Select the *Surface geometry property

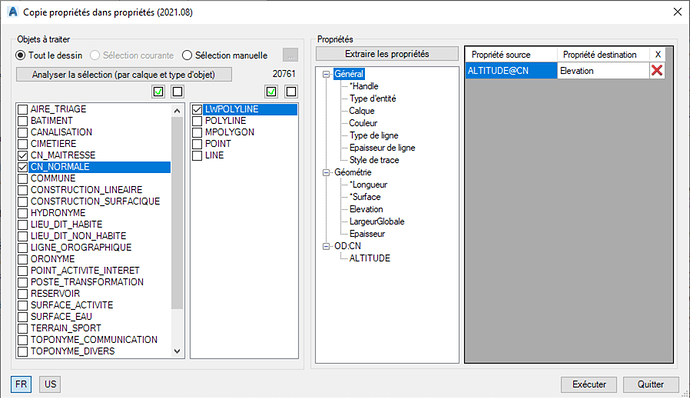click(x=365, y=197)
